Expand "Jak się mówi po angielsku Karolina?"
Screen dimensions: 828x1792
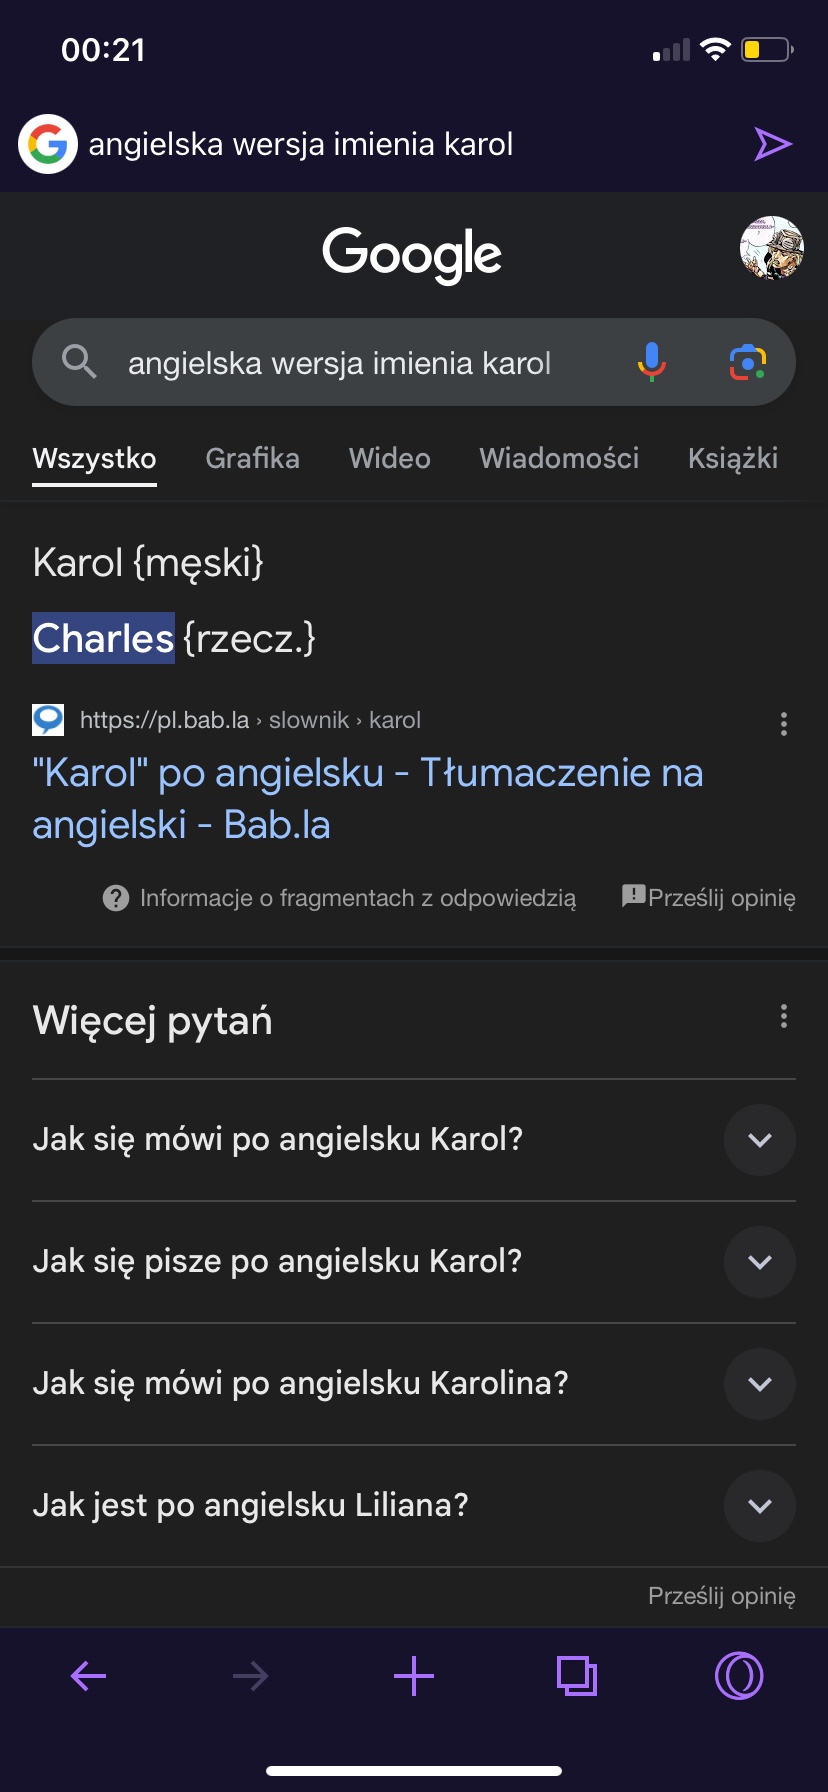point(759,1384)
